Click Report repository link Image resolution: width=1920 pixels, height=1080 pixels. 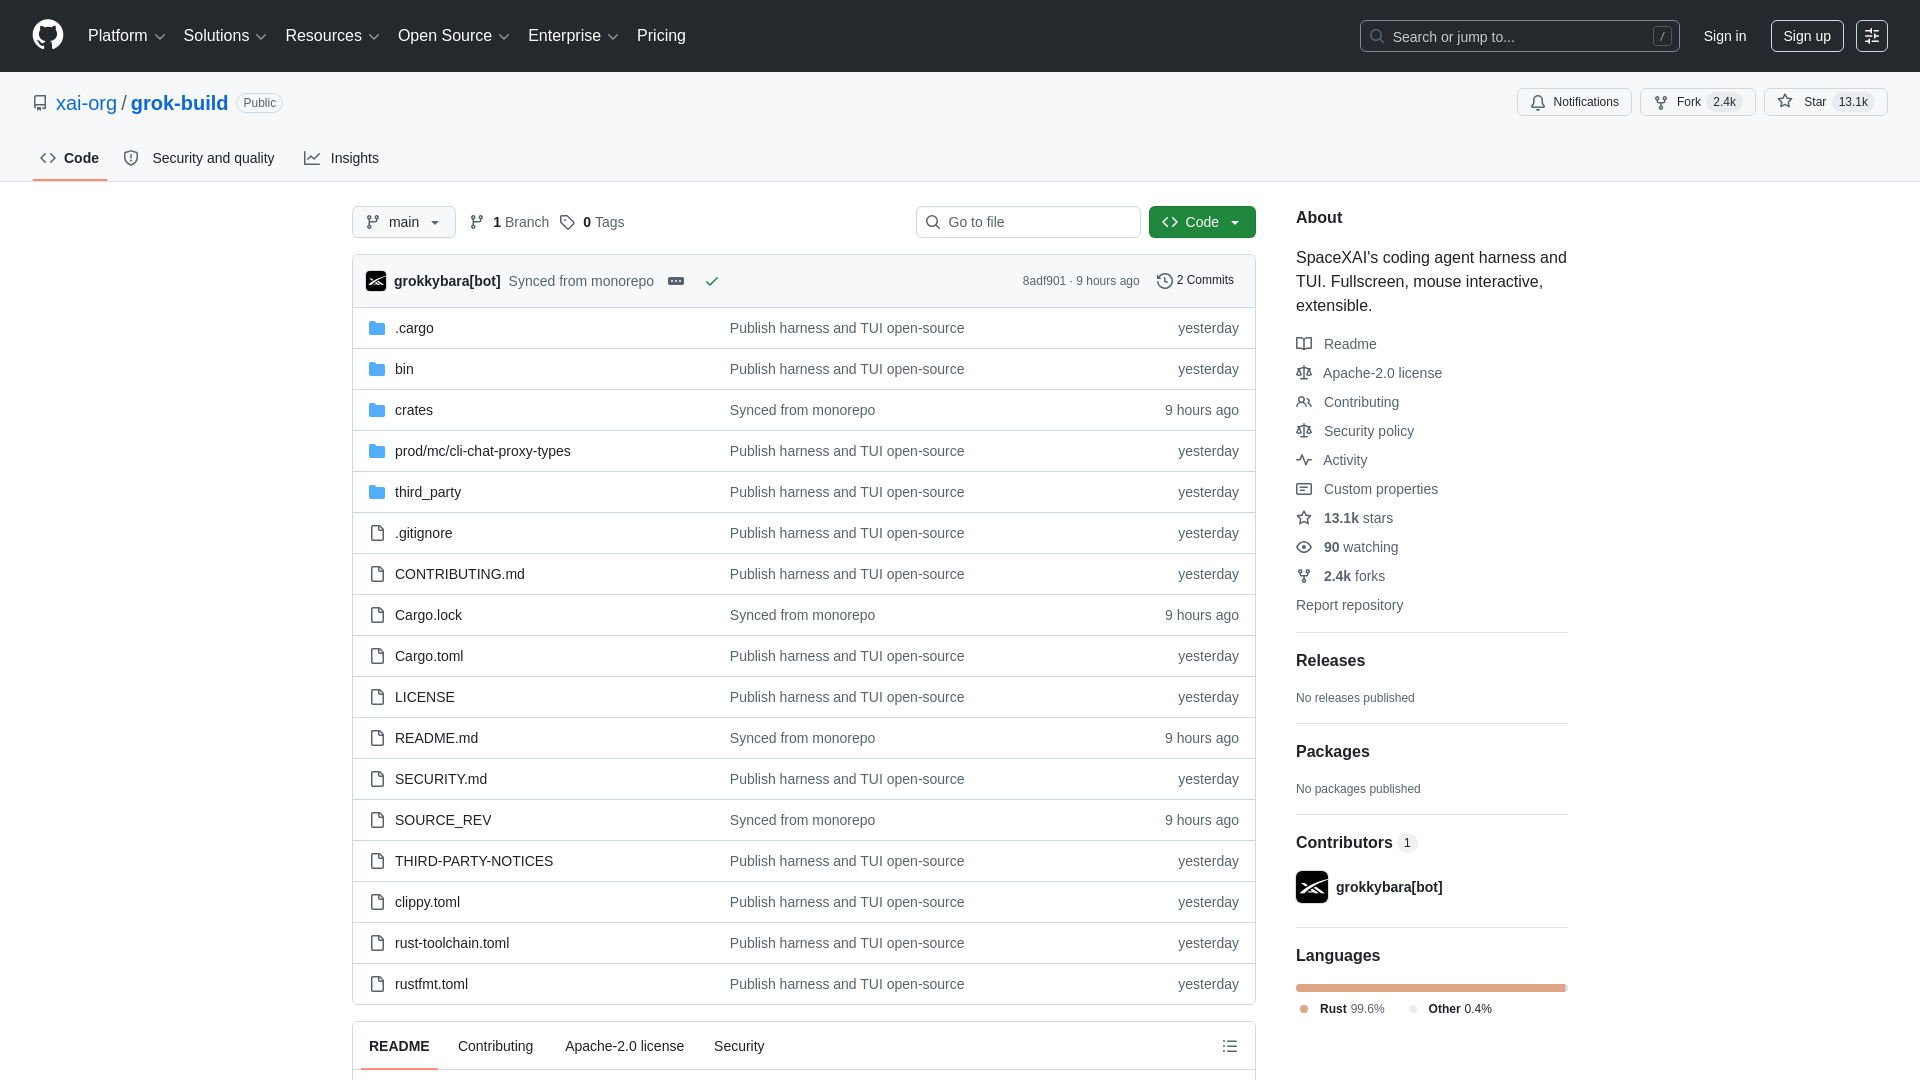click(x=1349, y=605)
